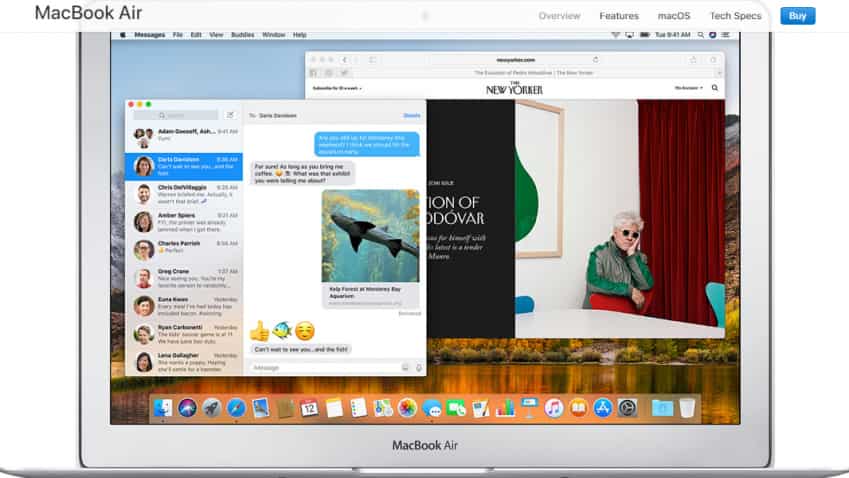Open Photos app in the dock
This screenshot has height=478, width=849.
pos(407,408)
